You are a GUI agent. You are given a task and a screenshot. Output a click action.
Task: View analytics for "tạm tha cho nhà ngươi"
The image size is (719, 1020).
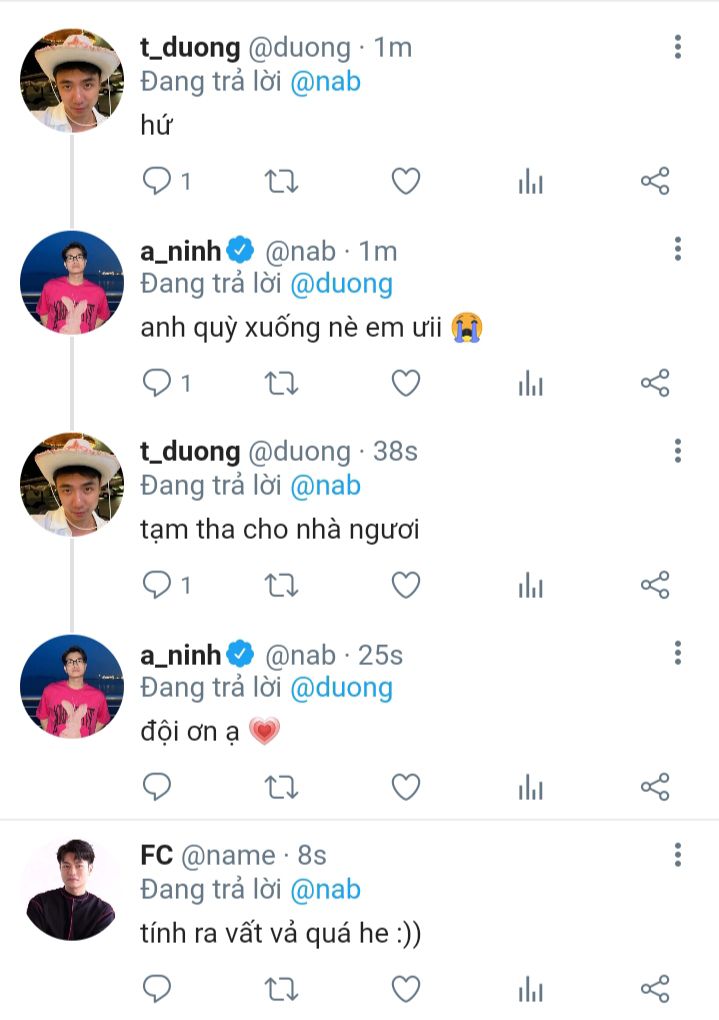(x=530, y=585)
